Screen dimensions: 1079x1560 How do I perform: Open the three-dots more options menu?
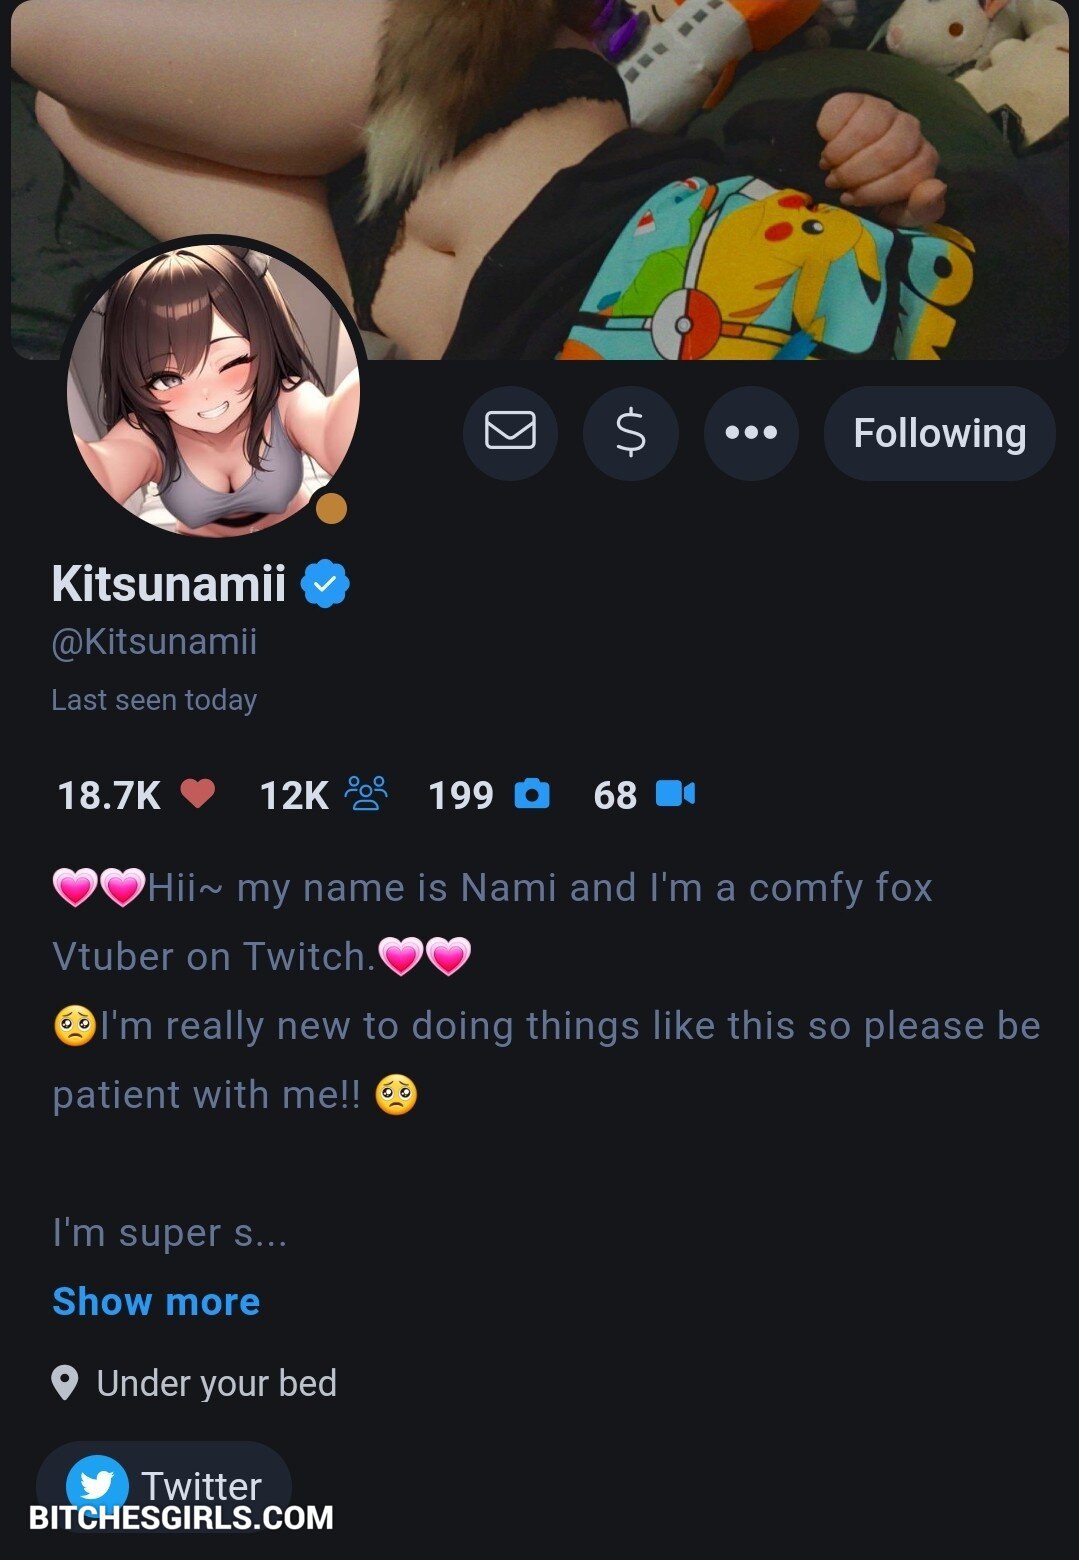(751, 433)
